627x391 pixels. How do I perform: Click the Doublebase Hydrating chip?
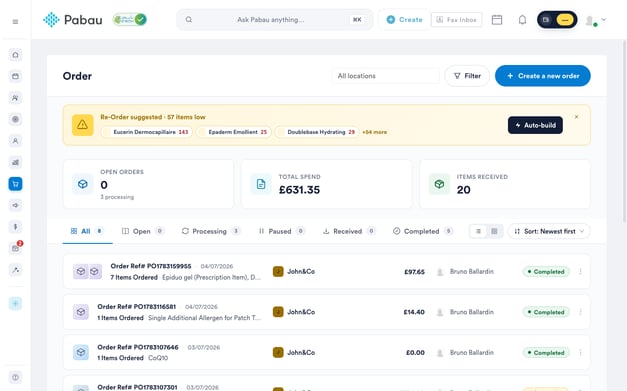point(317,132)
